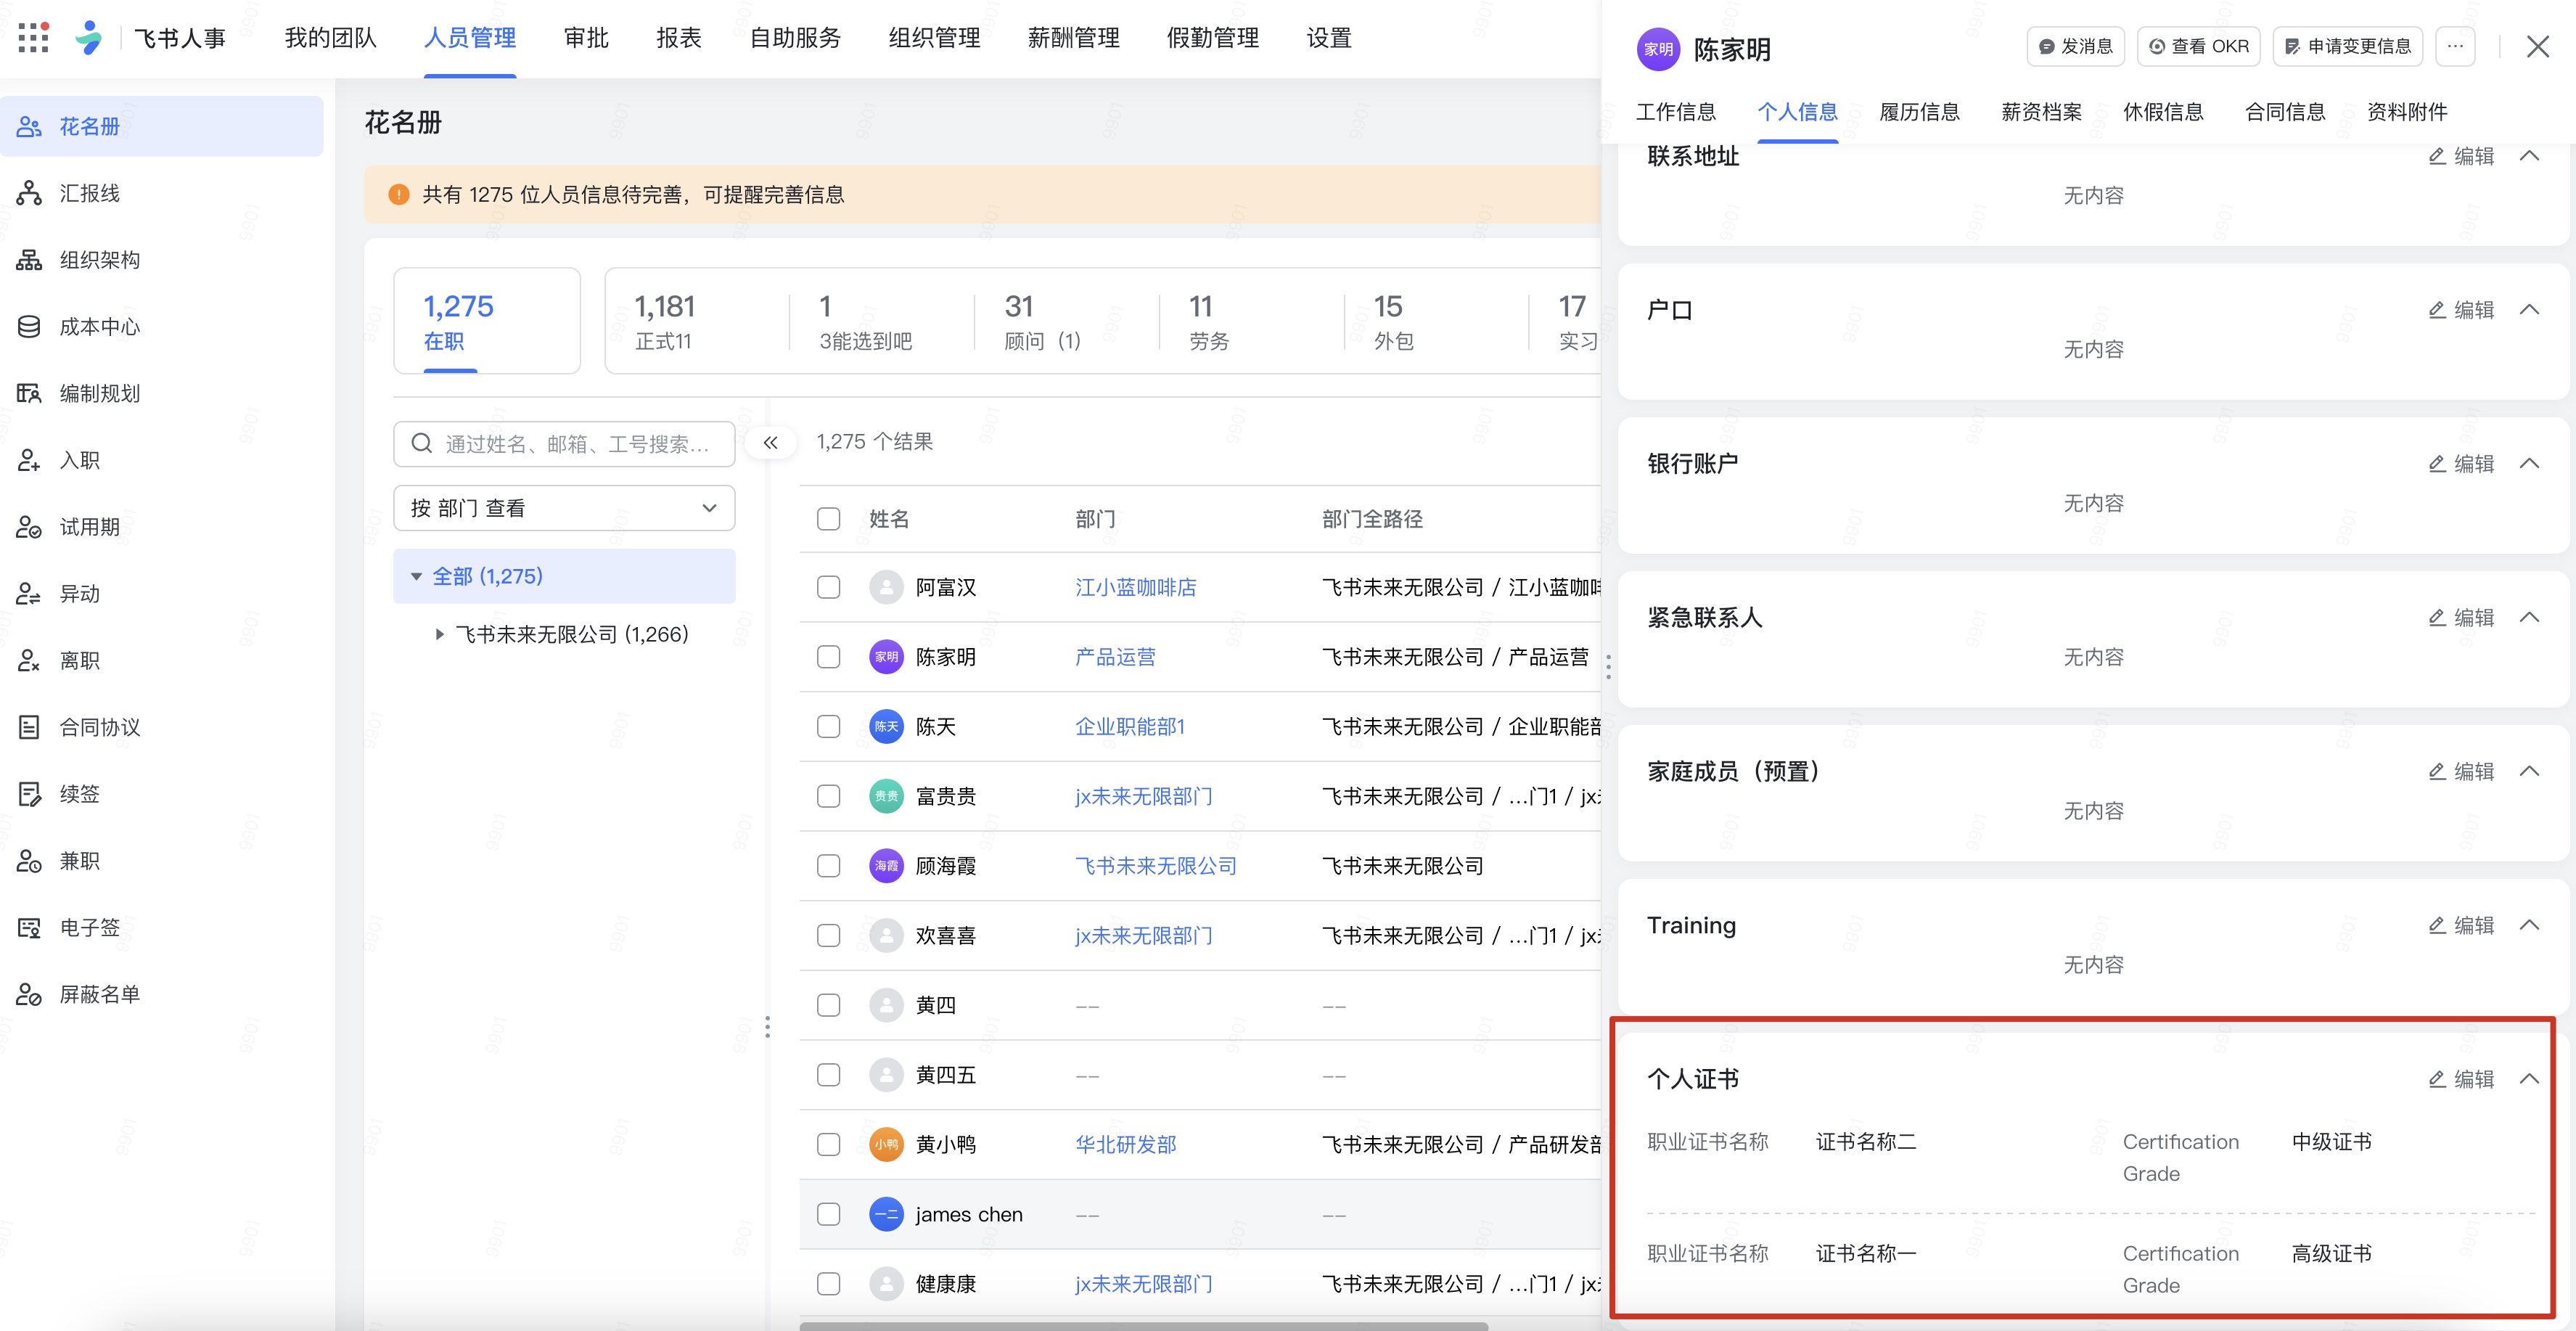The image size is (2576, 1331).
Task: Edit the 个人证书 section
Action: click(2461, 1079)
